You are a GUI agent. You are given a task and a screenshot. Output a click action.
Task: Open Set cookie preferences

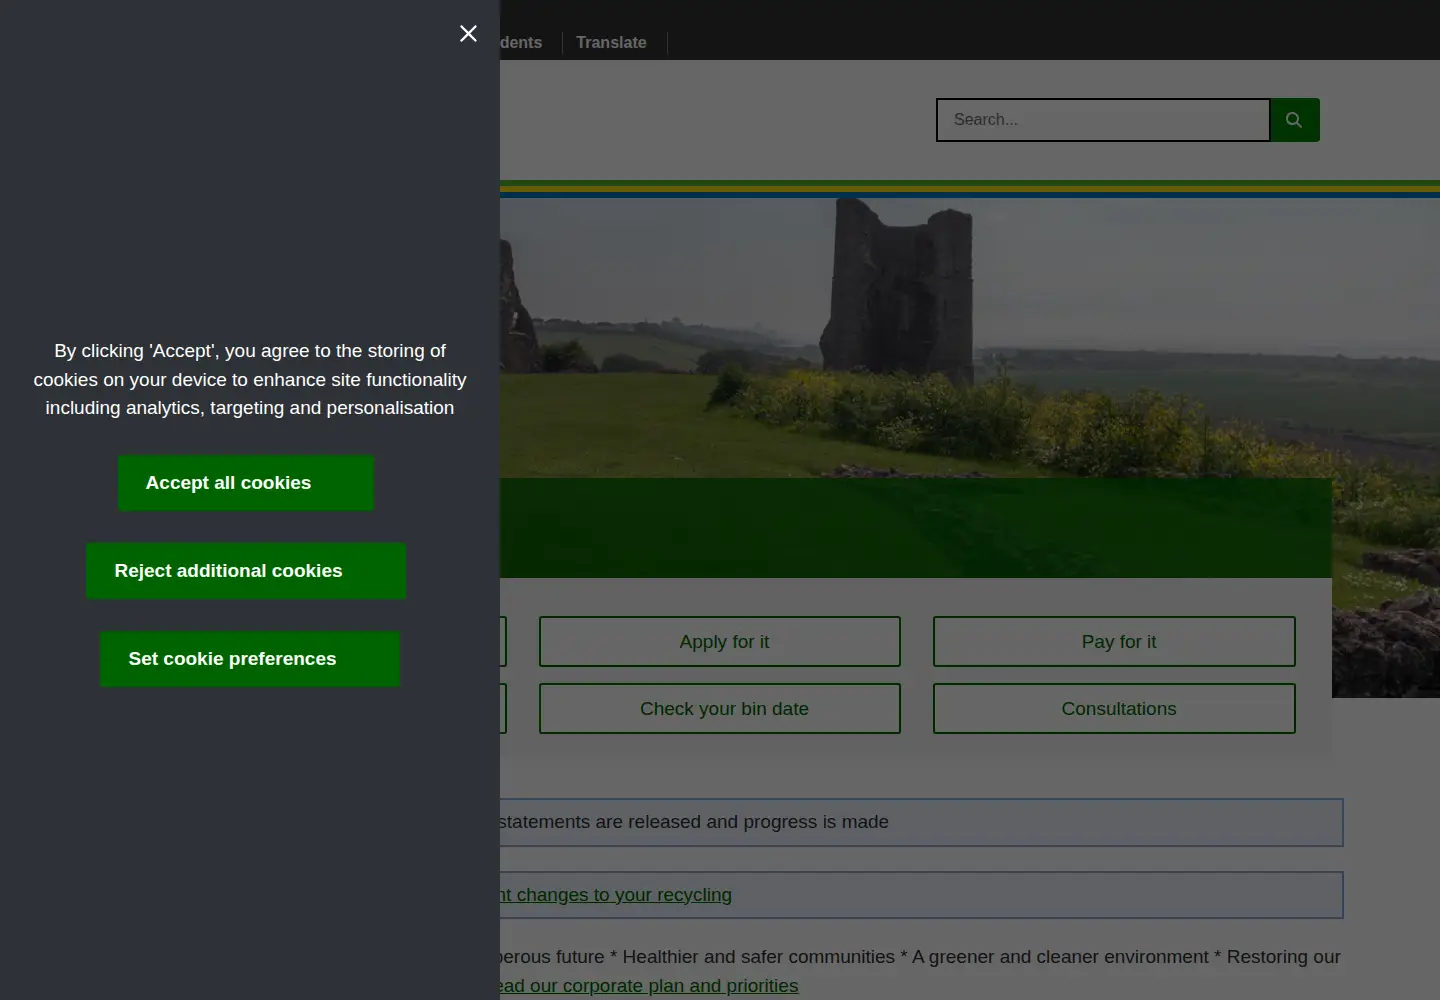[x=250, y=659]
